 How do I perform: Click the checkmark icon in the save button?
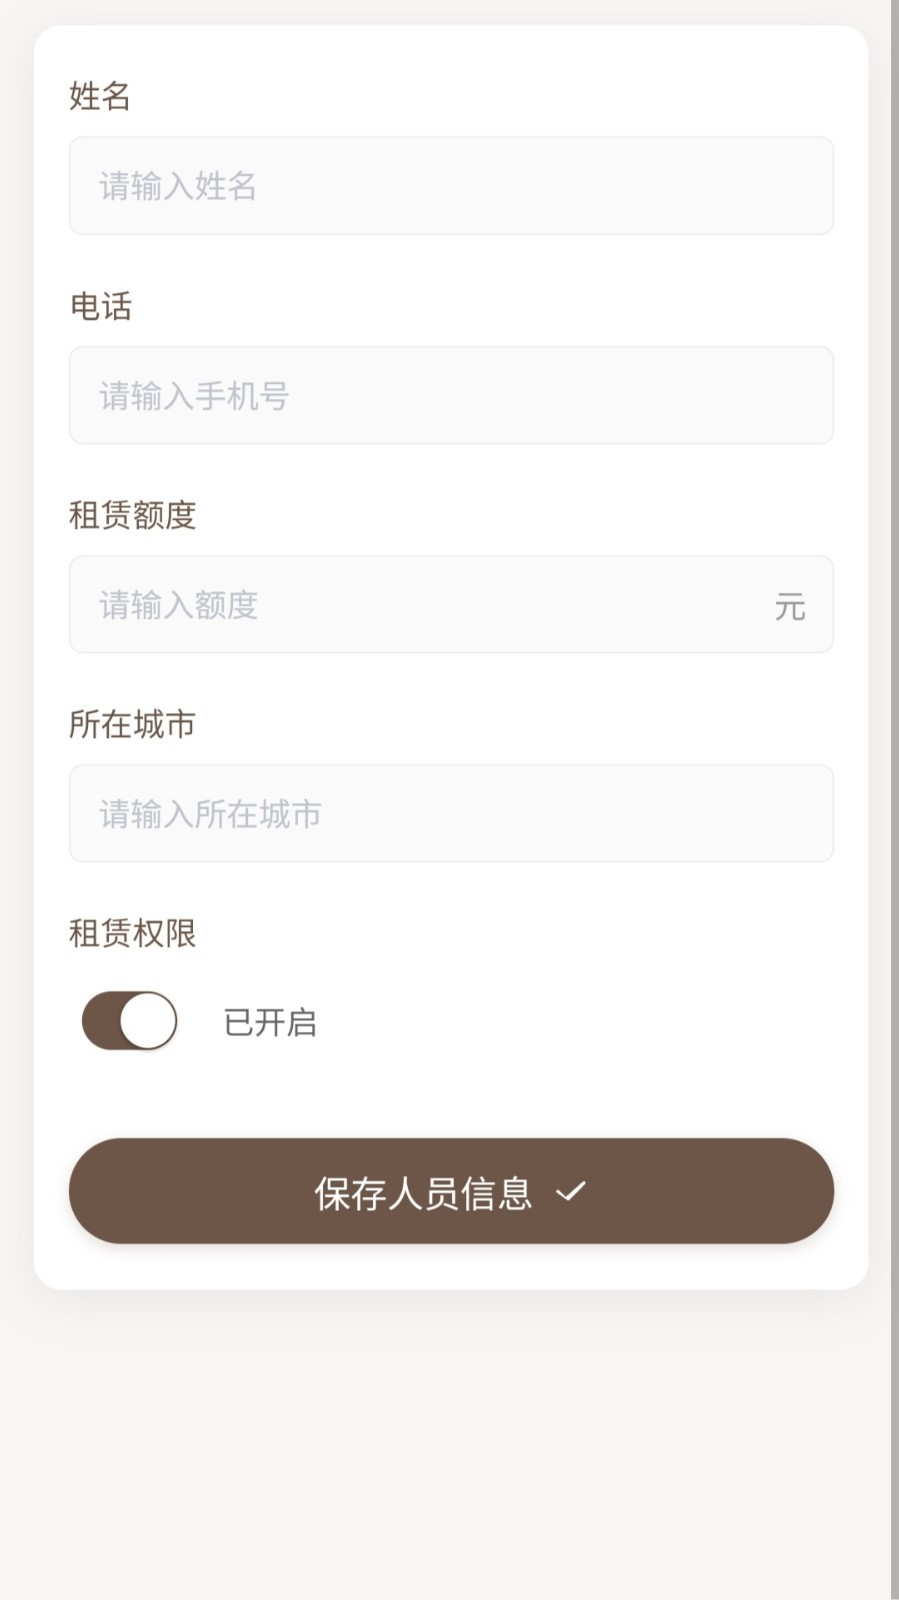(x=571, y=1192)
